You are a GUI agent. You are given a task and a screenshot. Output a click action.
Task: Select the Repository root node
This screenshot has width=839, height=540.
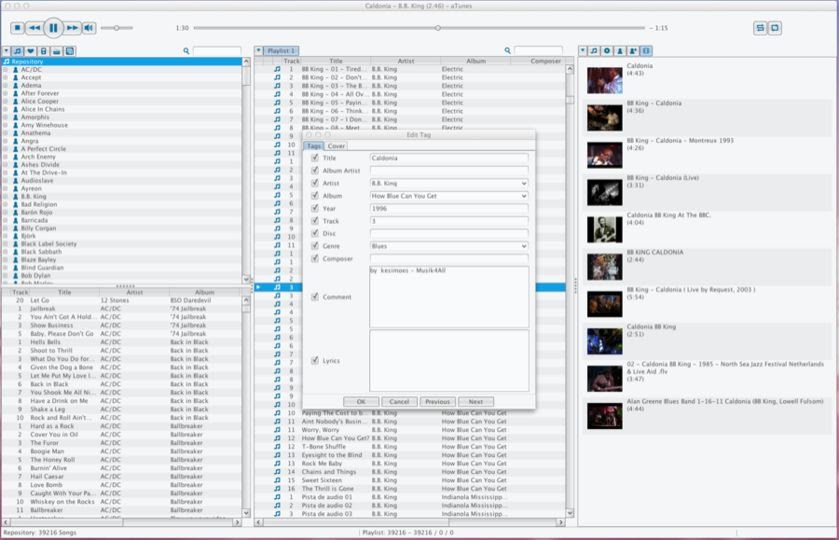click(x=122, y=62)
